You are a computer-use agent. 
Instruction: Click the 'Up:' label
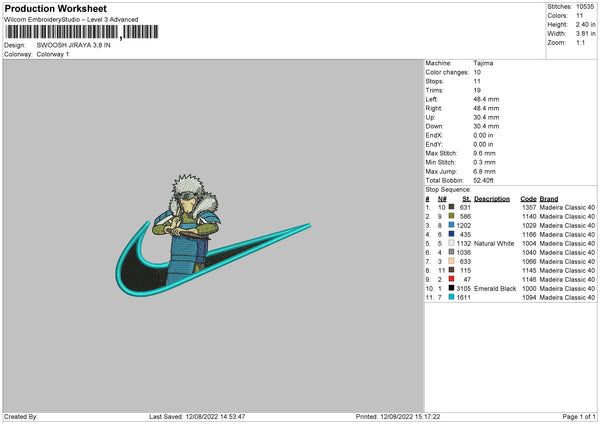(430, 117)
